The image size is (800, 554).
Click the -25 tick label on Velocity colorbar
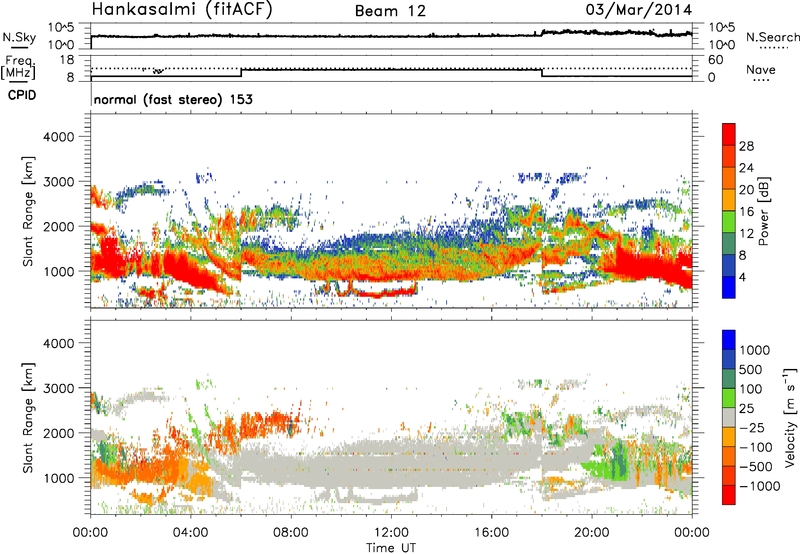[751, 427]
